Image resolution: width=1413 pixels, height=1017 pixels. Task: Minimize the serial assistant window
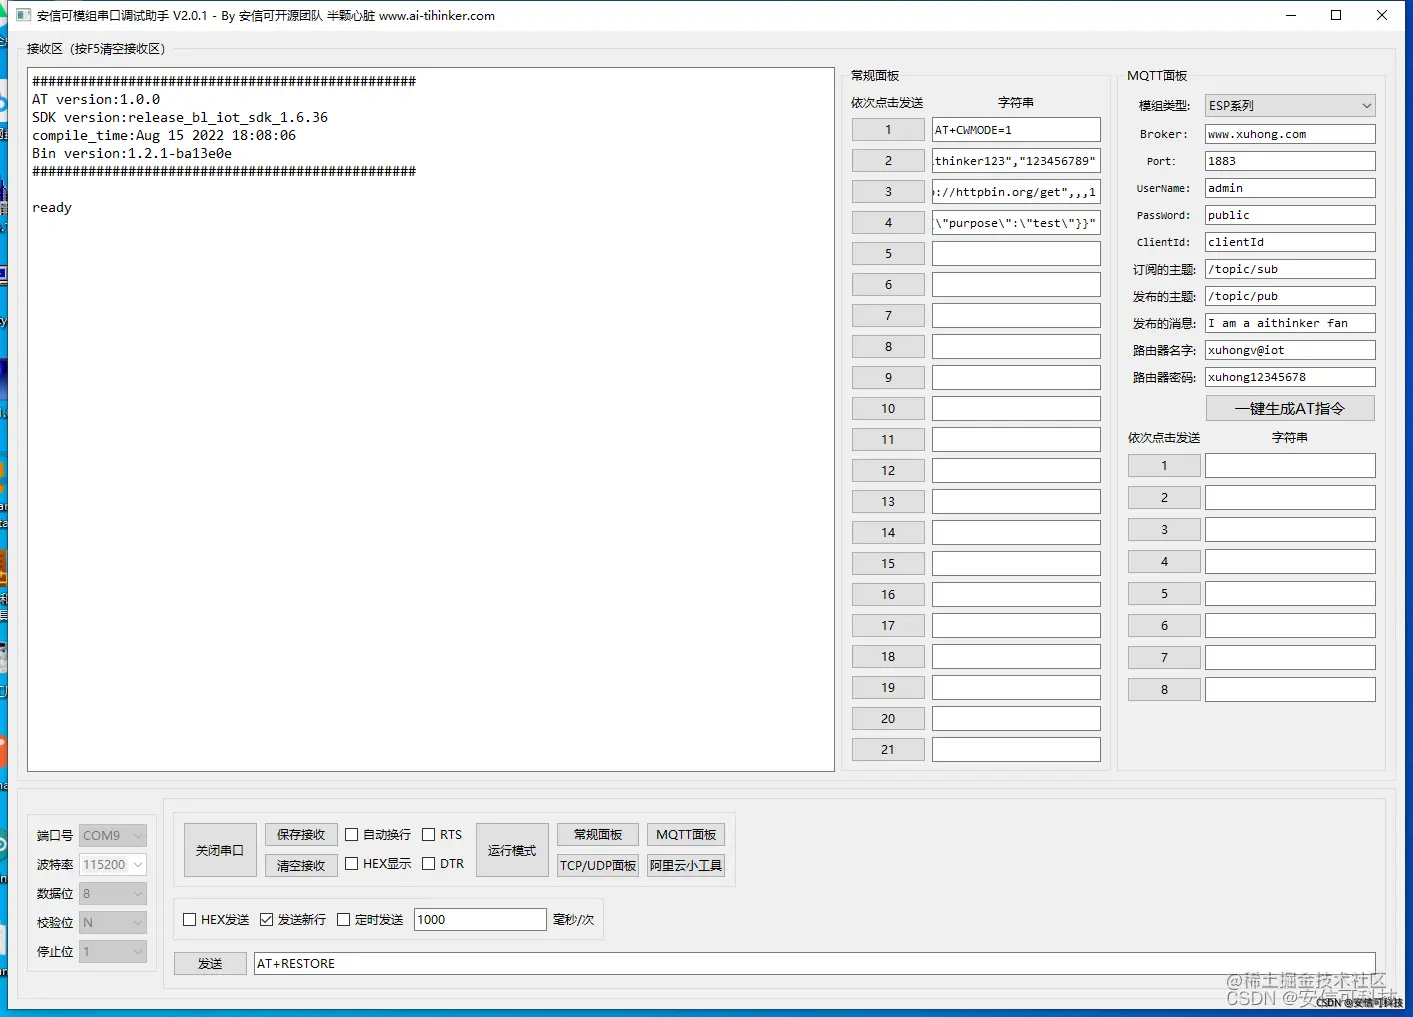[x=1291, y=15]
